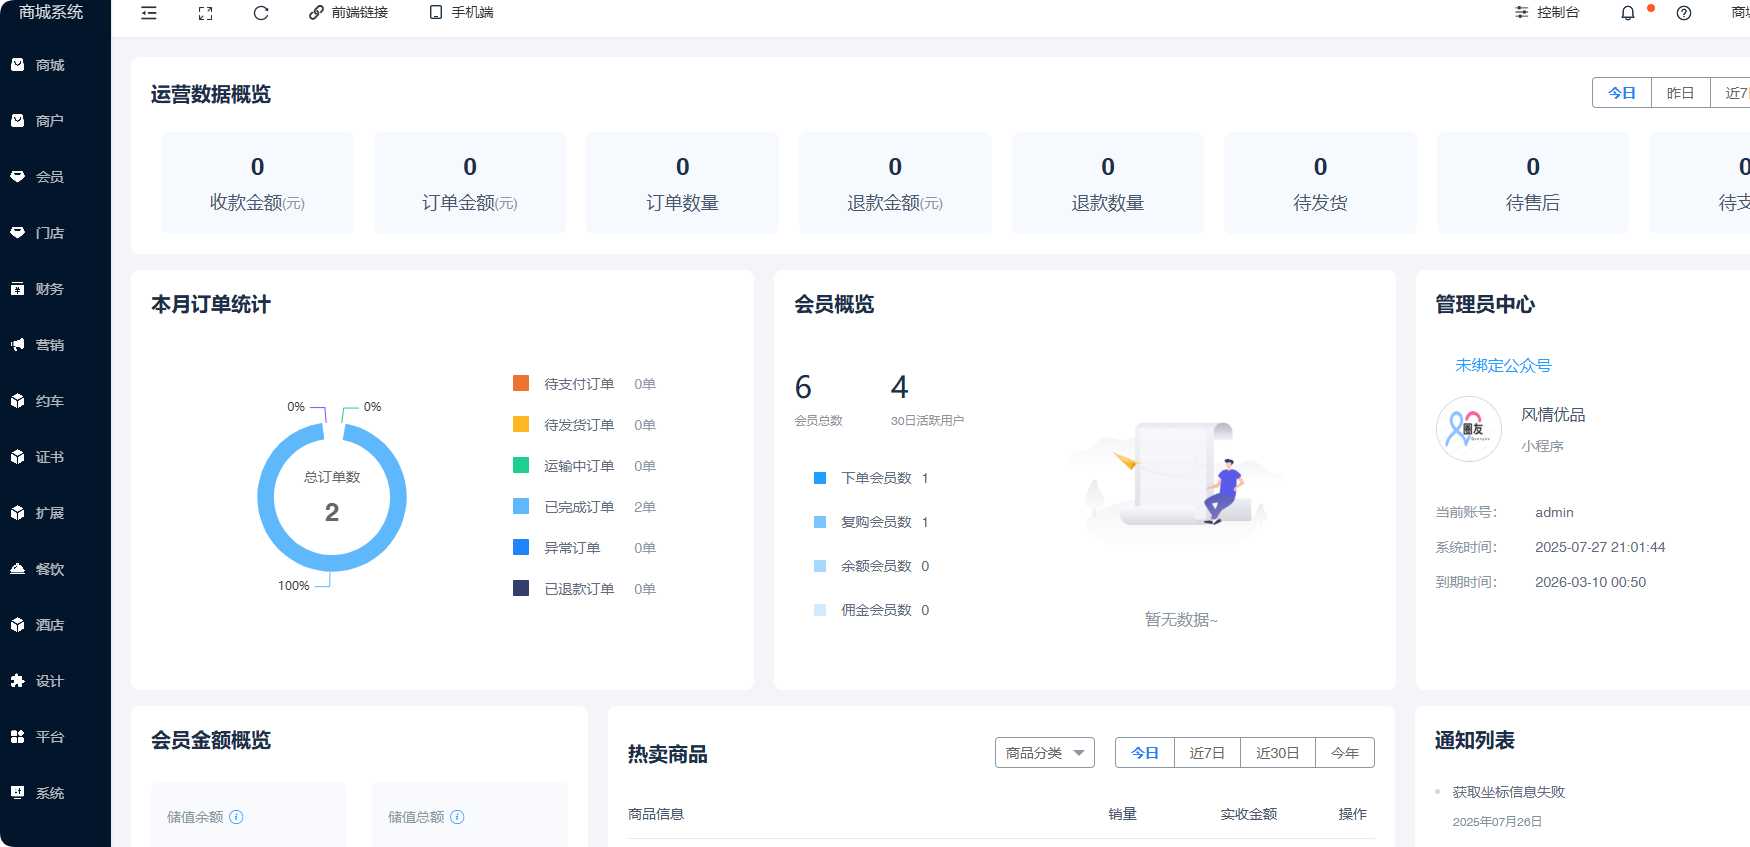Click the 风情优品 mini program avatar

(x=1468, y=429)
